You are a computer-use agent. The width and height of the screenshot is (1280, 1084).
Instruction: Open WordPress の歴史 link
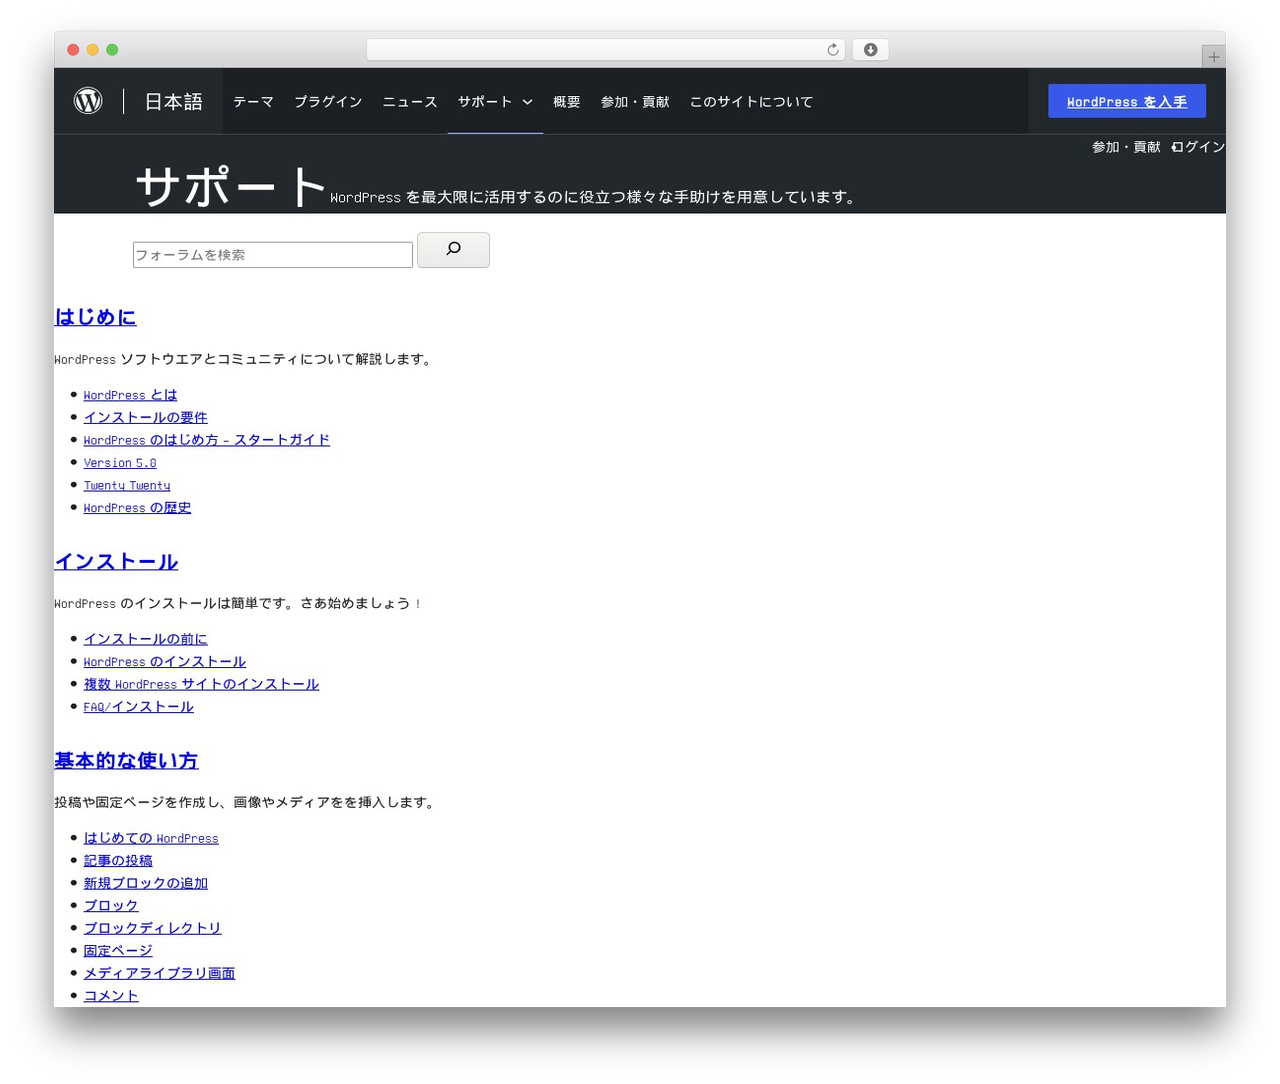coord(137,508)
